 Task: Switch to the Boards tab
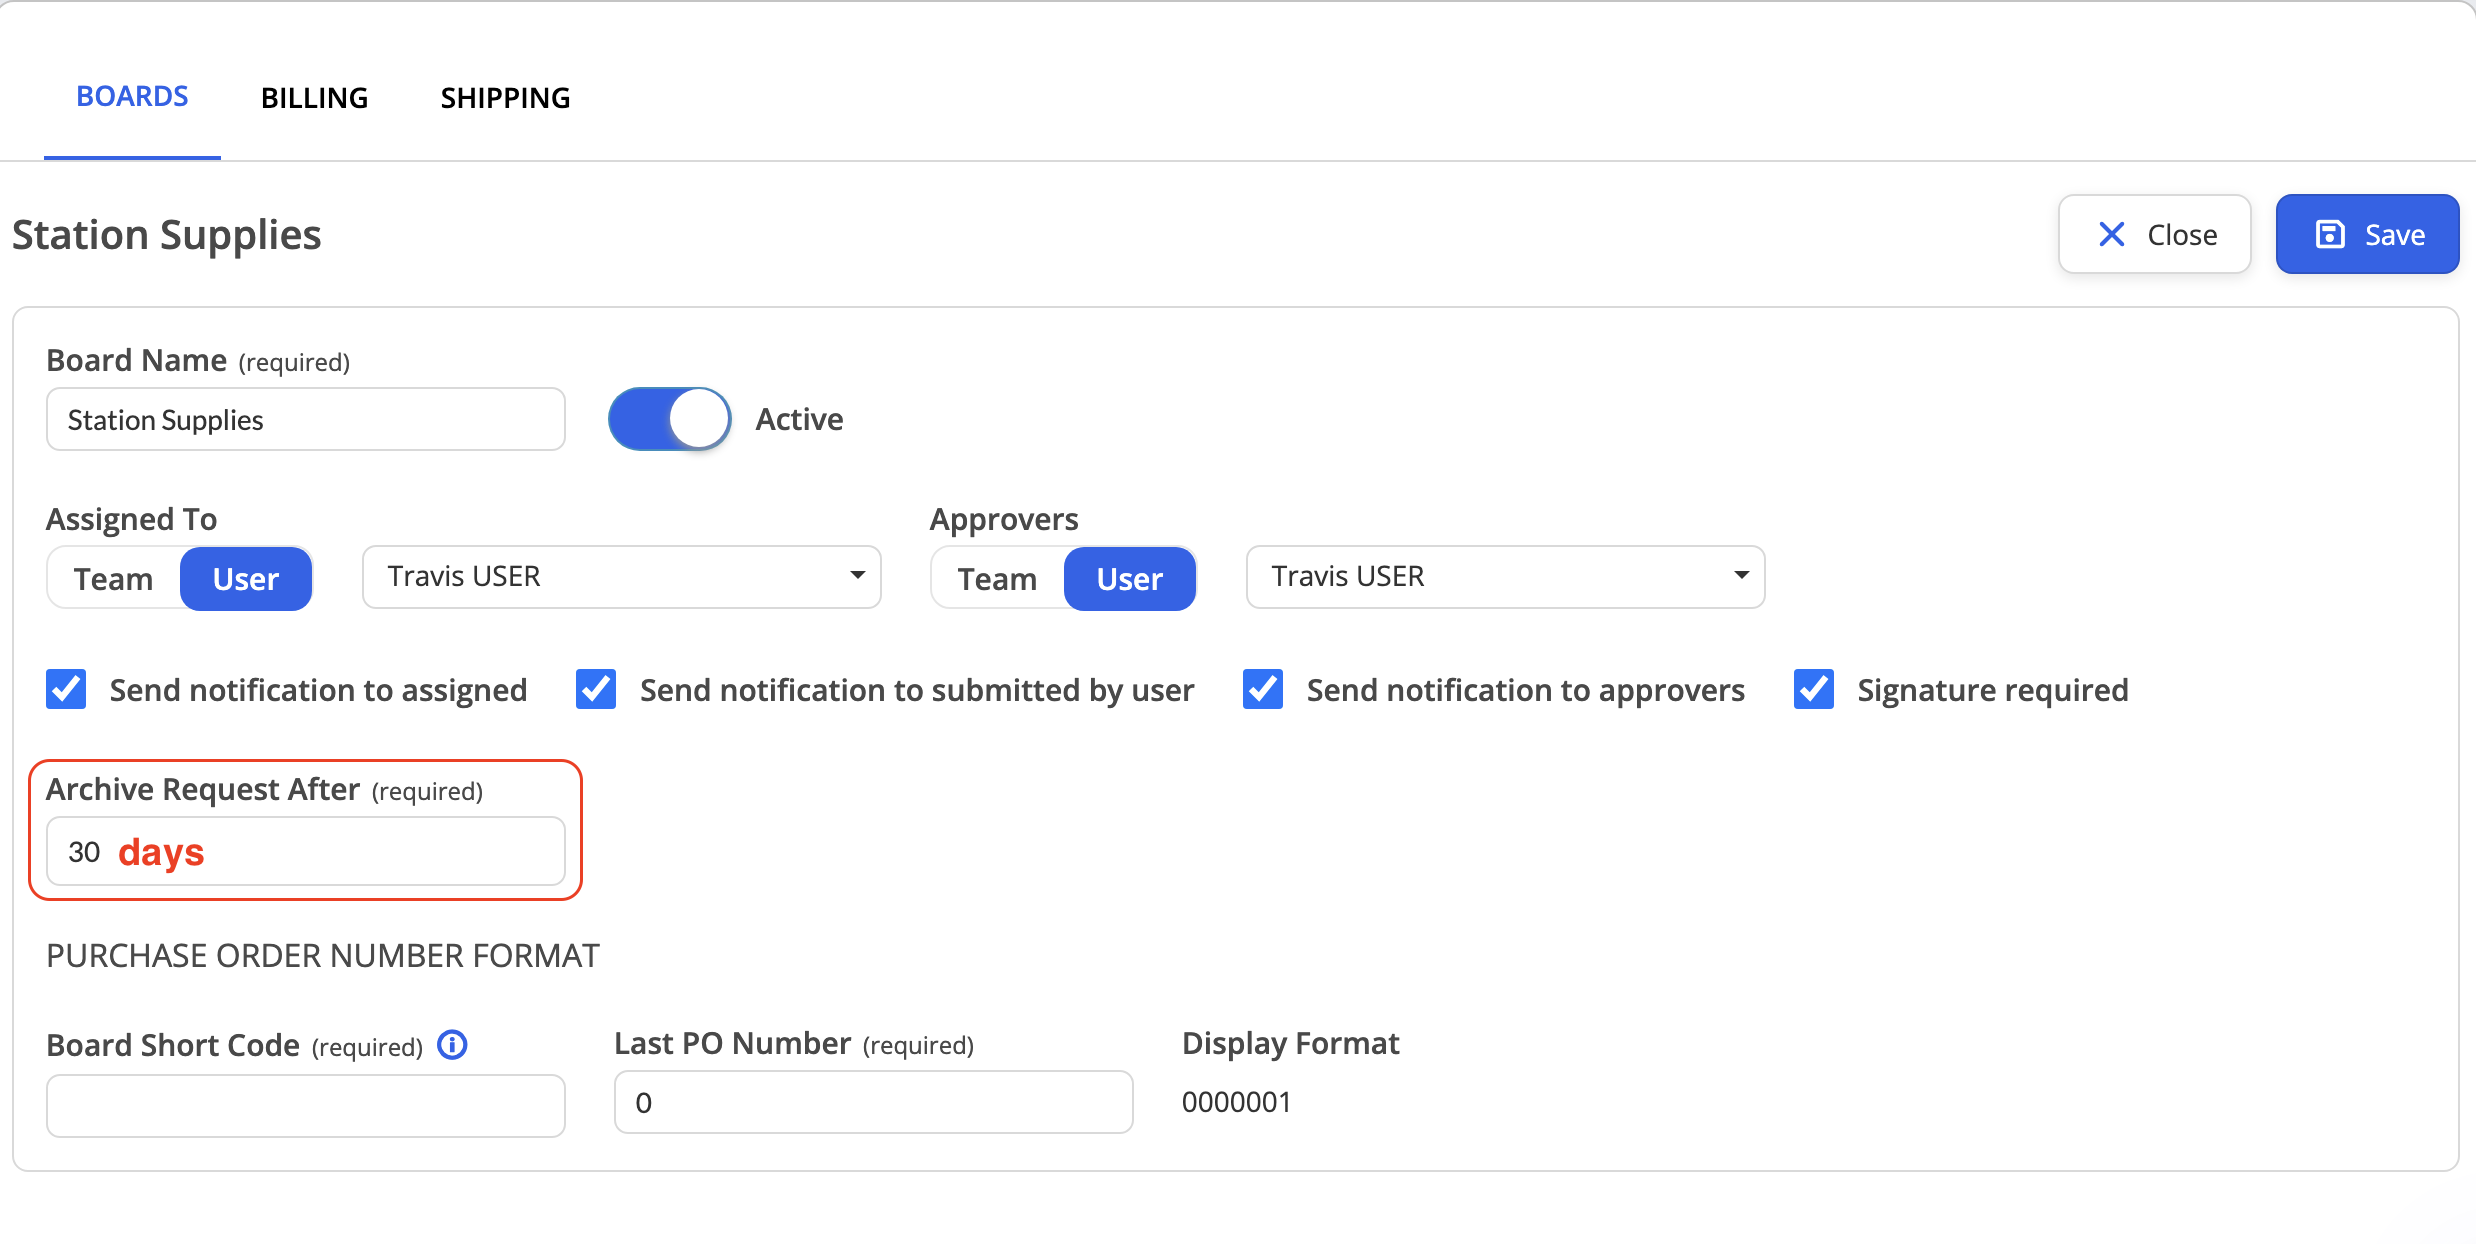pyautogui.click(x=132, y=97)
